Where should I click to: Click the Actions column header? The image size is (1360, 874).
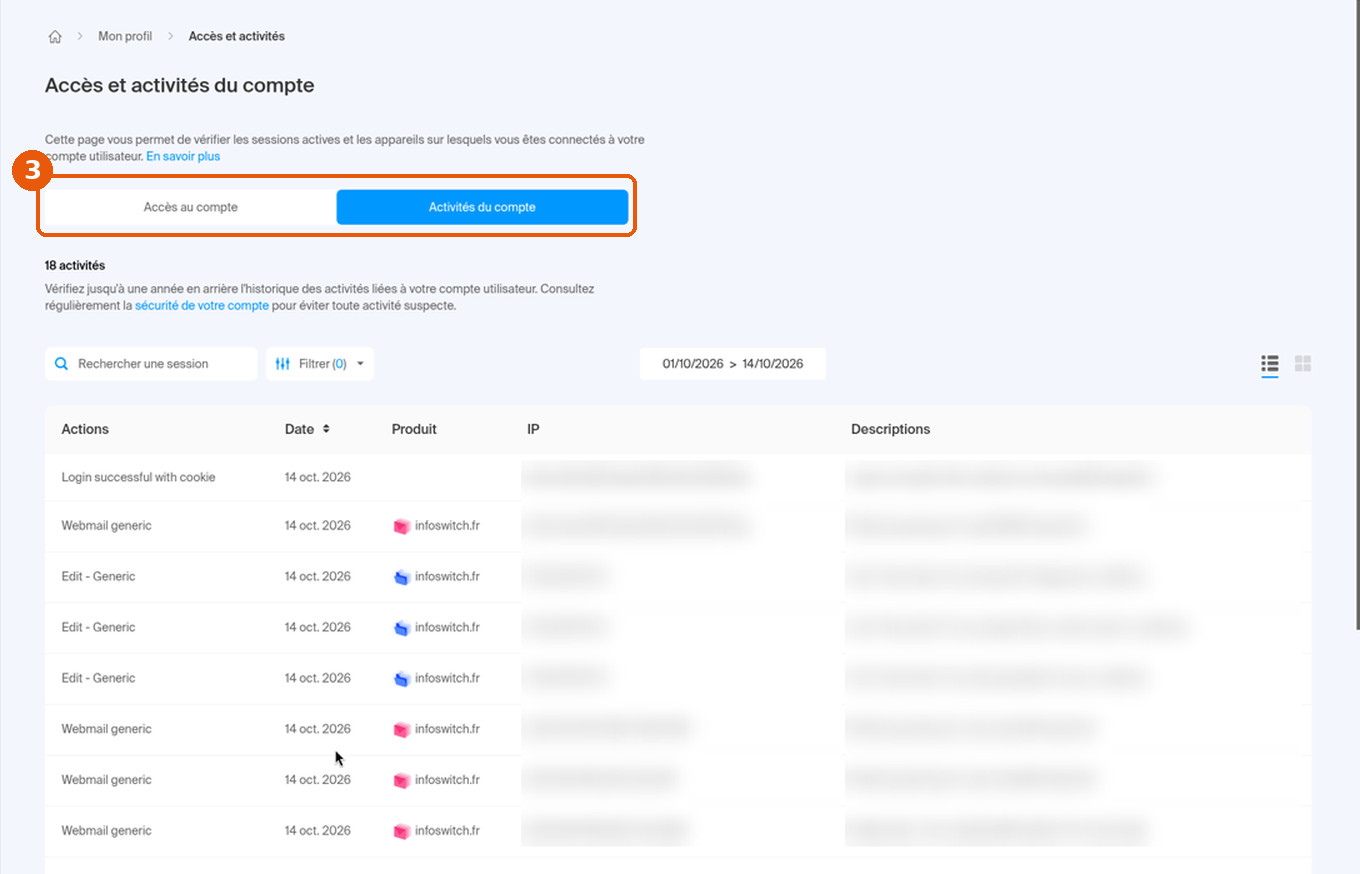pyautogui.click(x=85, y=429)
